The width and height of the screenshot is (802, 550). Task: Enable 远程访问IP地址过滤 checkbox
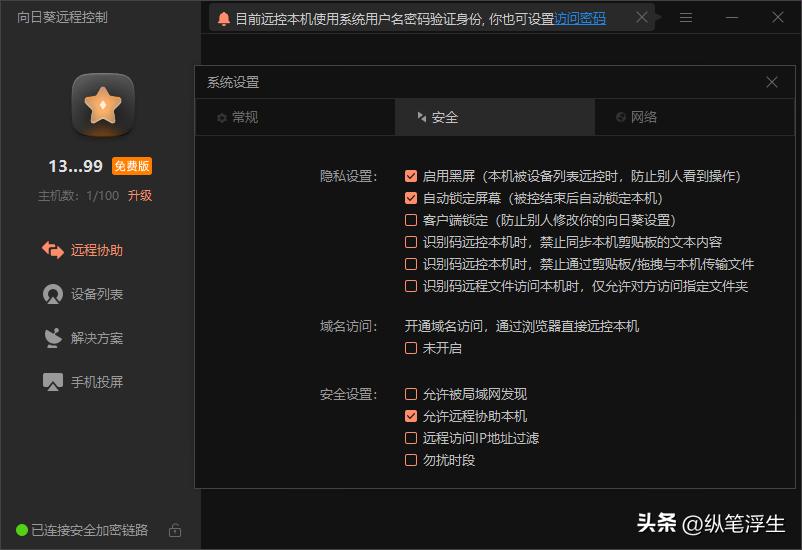[x=411, y=438]
